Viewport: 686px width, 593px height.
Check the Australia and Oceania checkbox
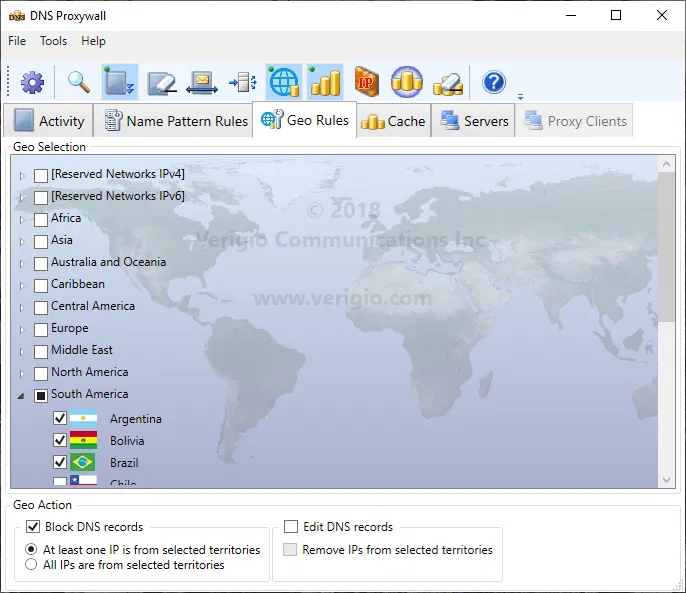41,263
